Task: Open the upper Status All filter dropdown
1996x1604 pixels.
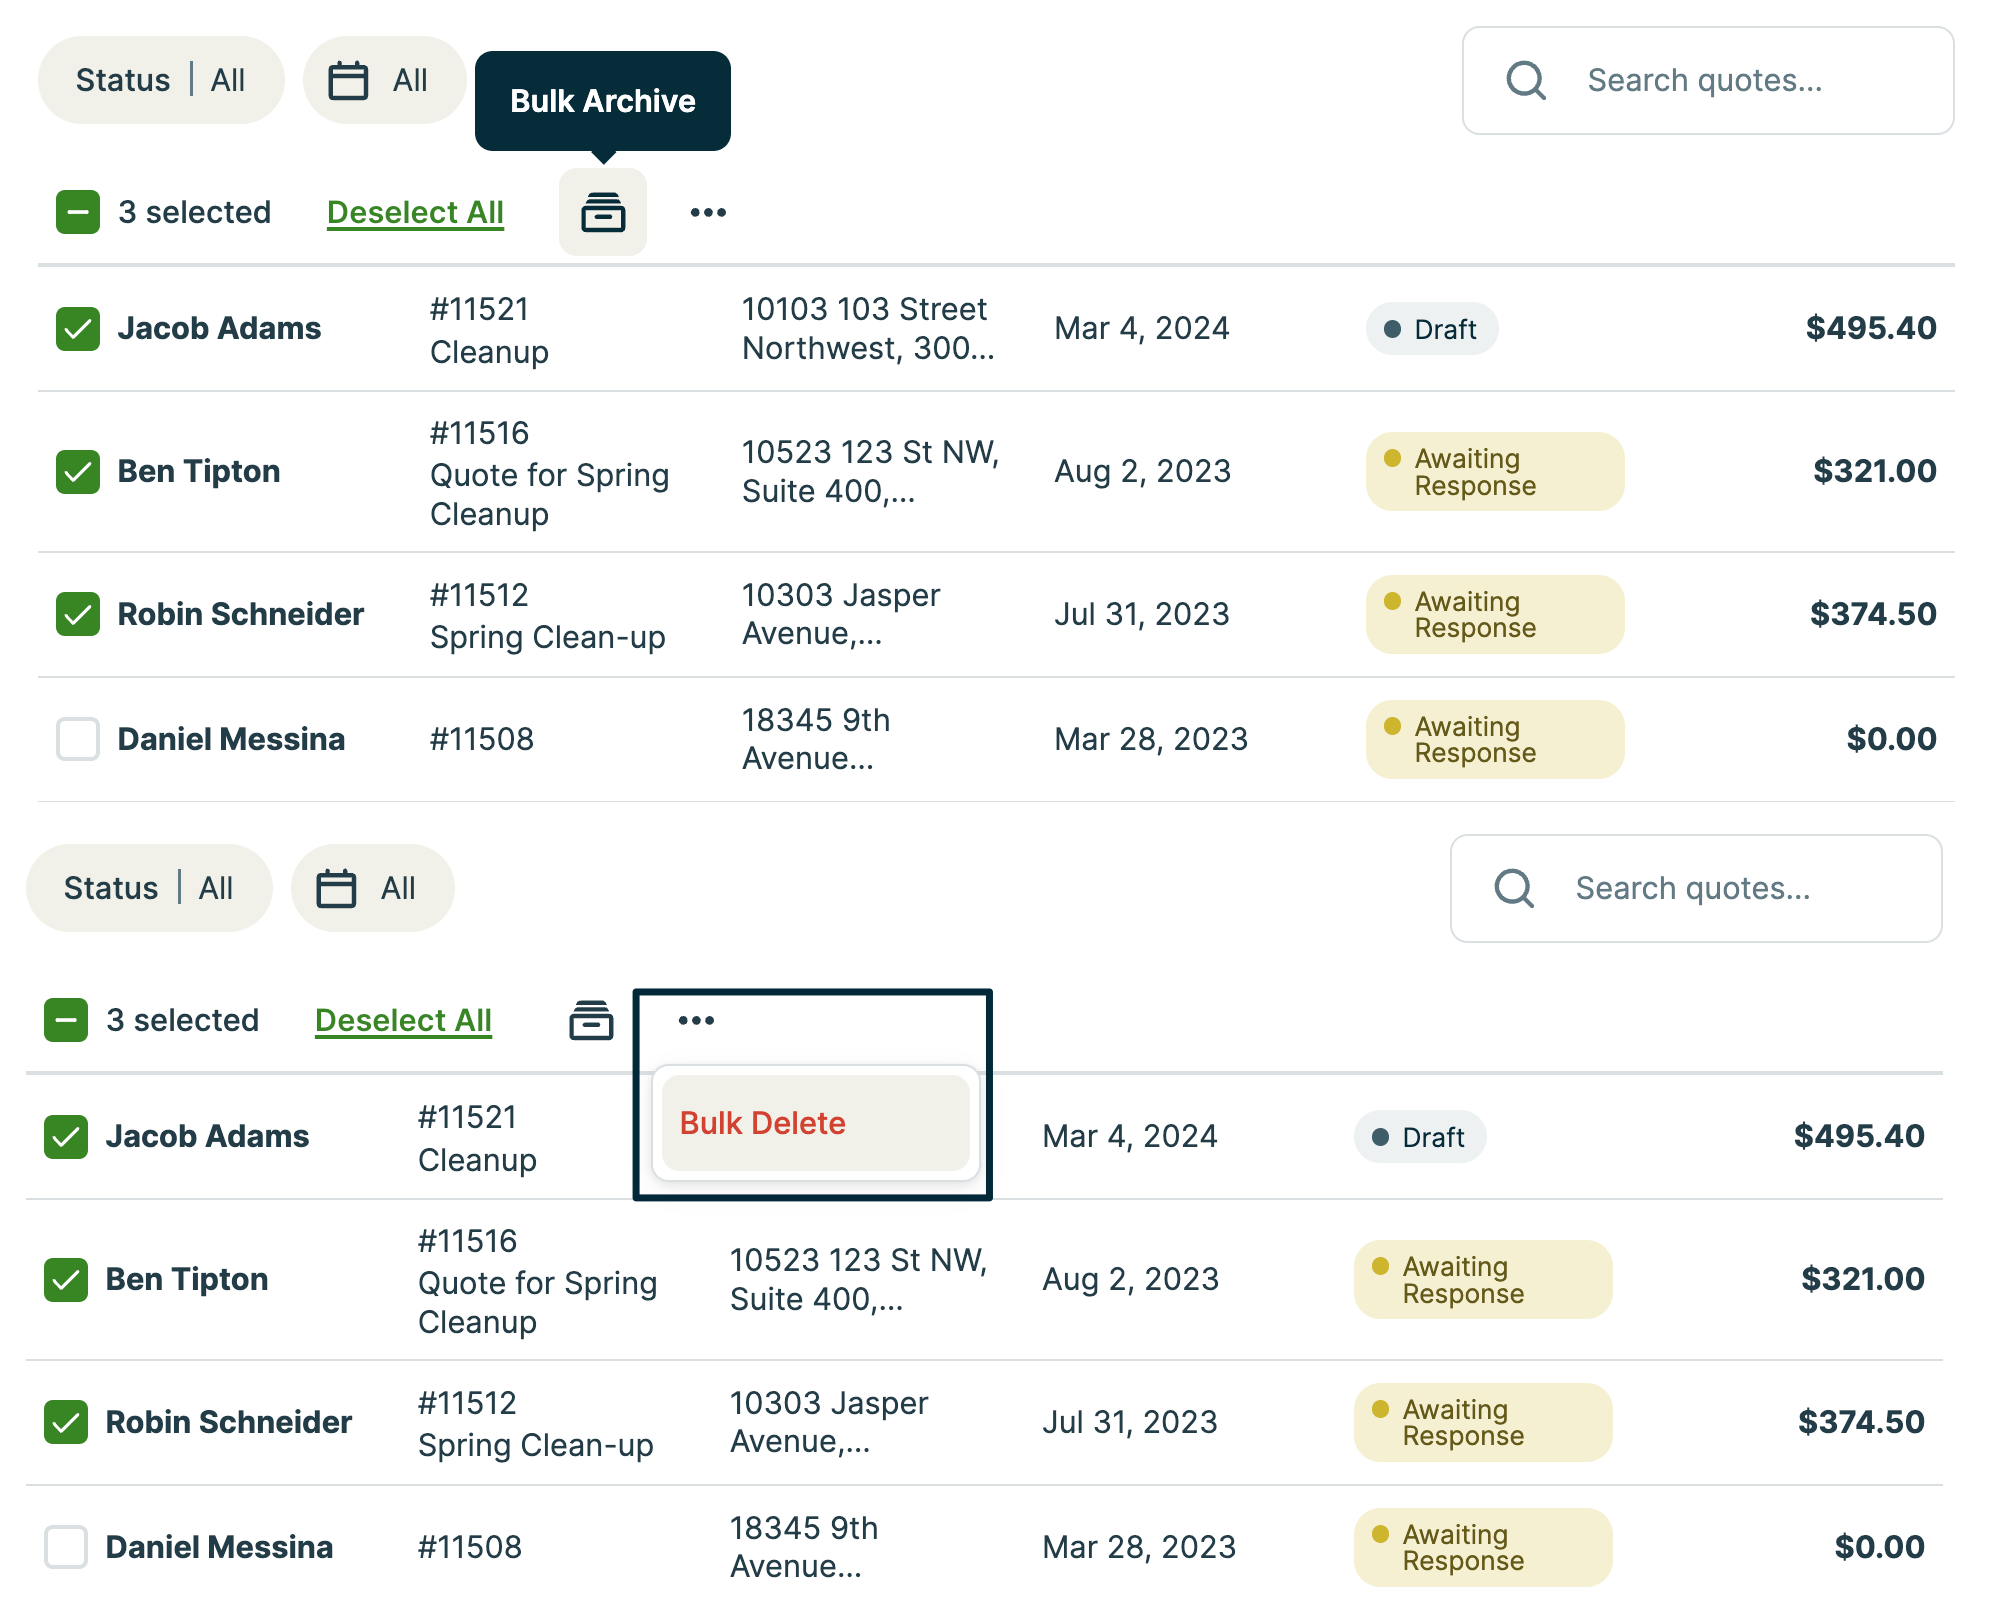Action: coord(160,80)
